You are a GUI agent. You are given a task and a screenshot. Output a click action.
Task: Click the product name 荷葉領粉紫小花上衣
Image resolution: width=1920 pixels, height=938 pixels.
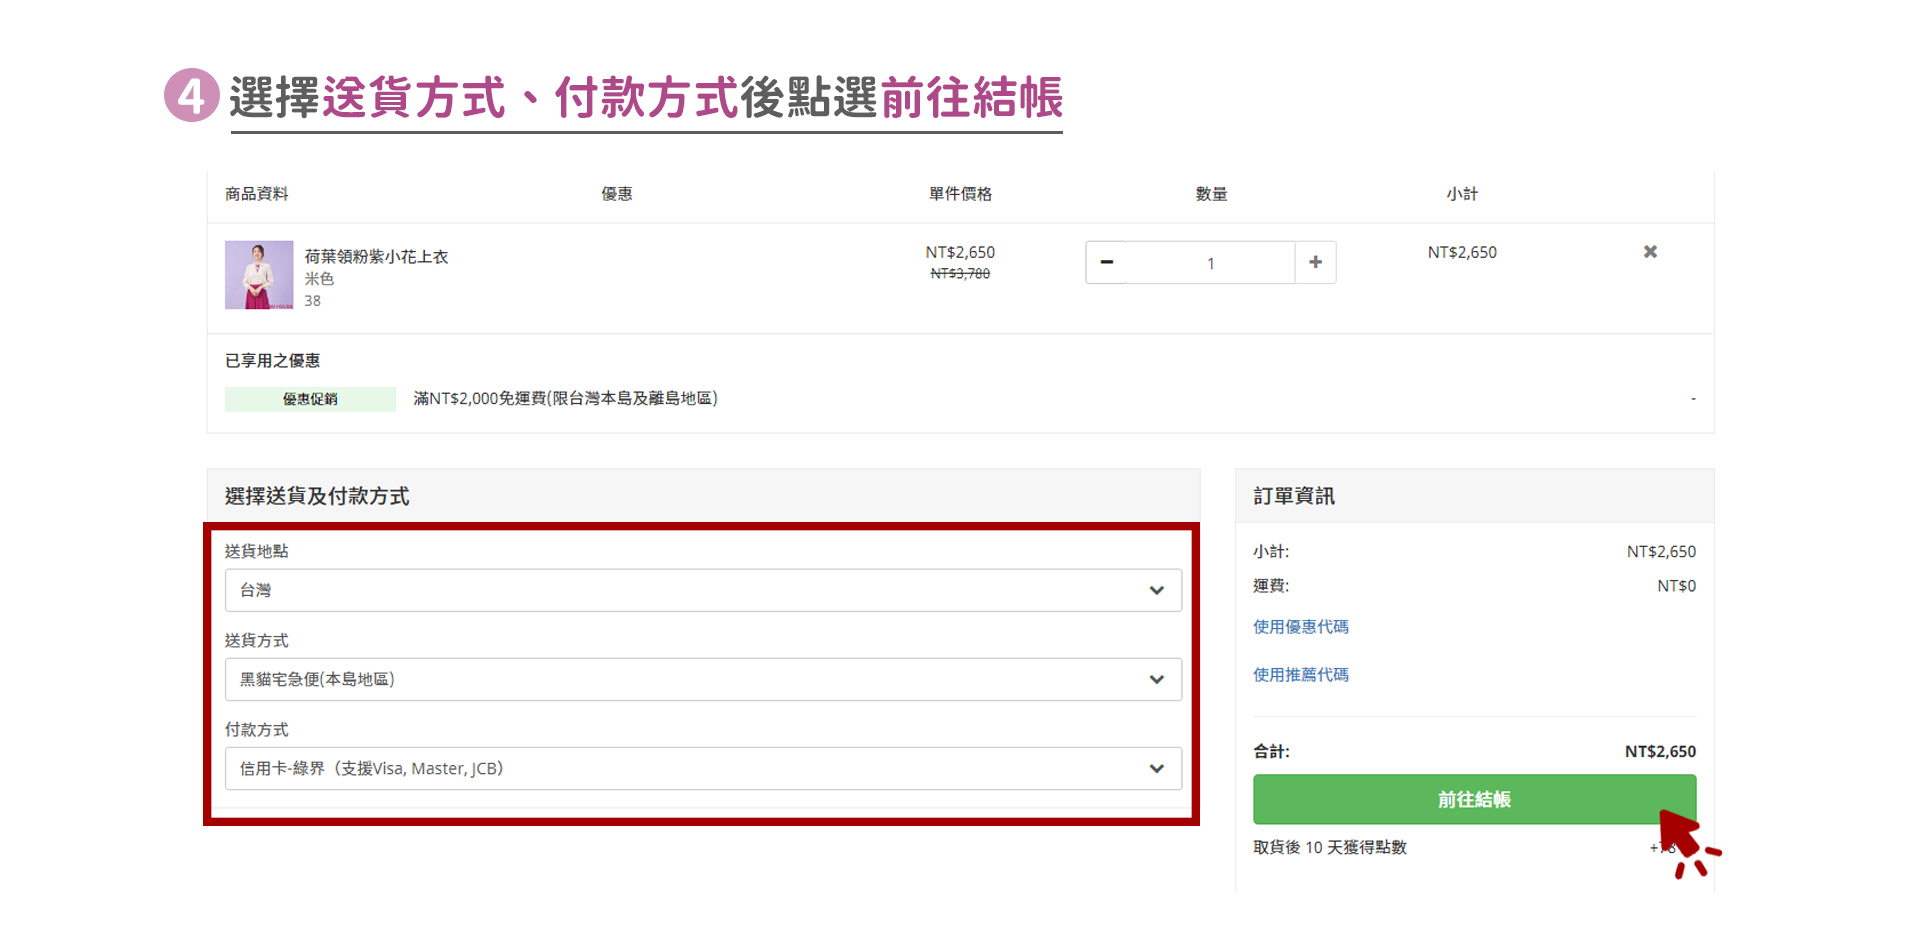[376, 257]
